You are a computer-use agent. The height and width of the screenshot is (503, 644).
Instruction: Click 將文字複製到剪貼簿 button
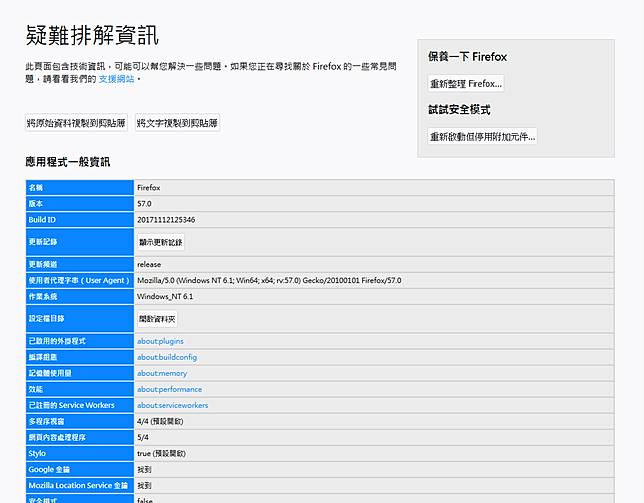click(x=177, y=123)
